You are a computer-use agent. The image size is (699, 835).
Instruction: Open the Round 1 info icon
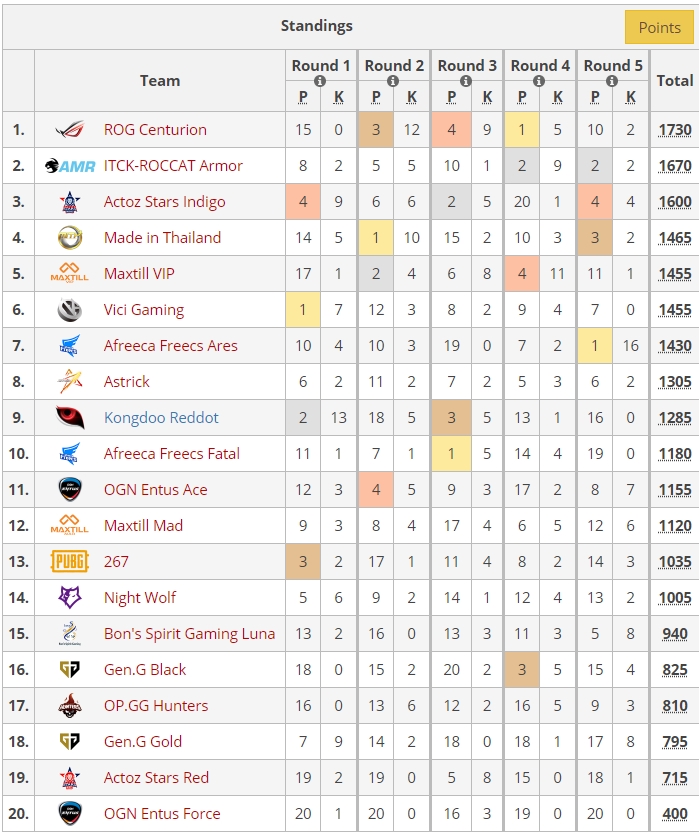[x=320, y=81]
